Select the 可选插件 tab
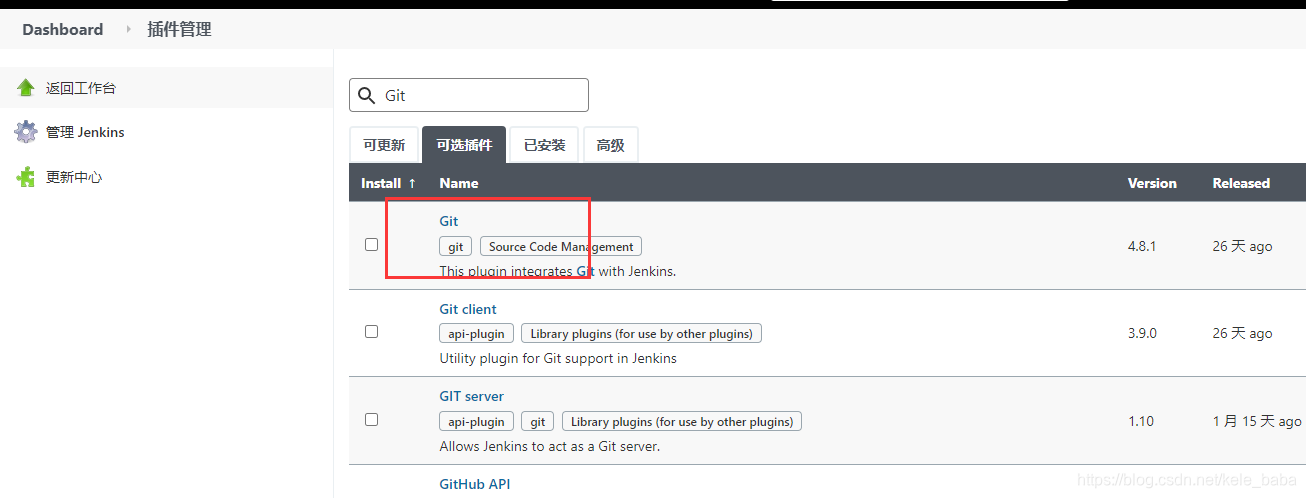This screenshot has height=498, width=1306. (464, 145)
